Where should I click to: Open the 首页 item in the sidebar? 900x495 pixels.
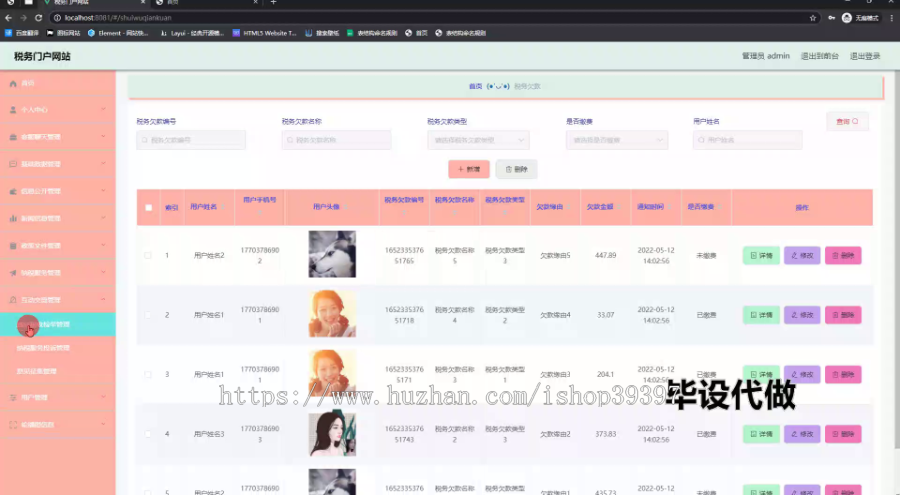57,83
